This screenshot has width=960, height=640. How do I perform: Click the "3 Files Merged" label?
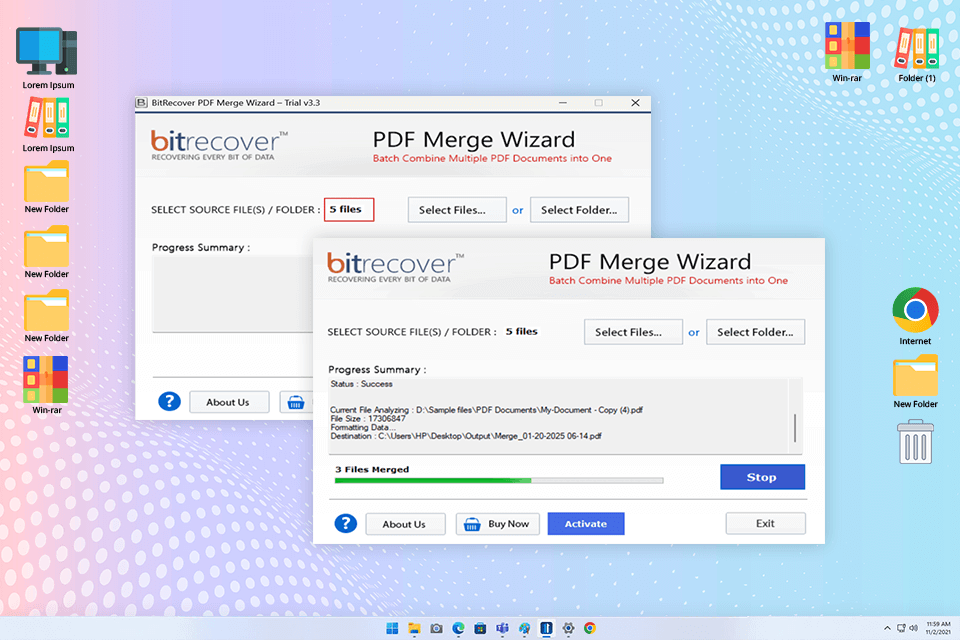[372, 469]
